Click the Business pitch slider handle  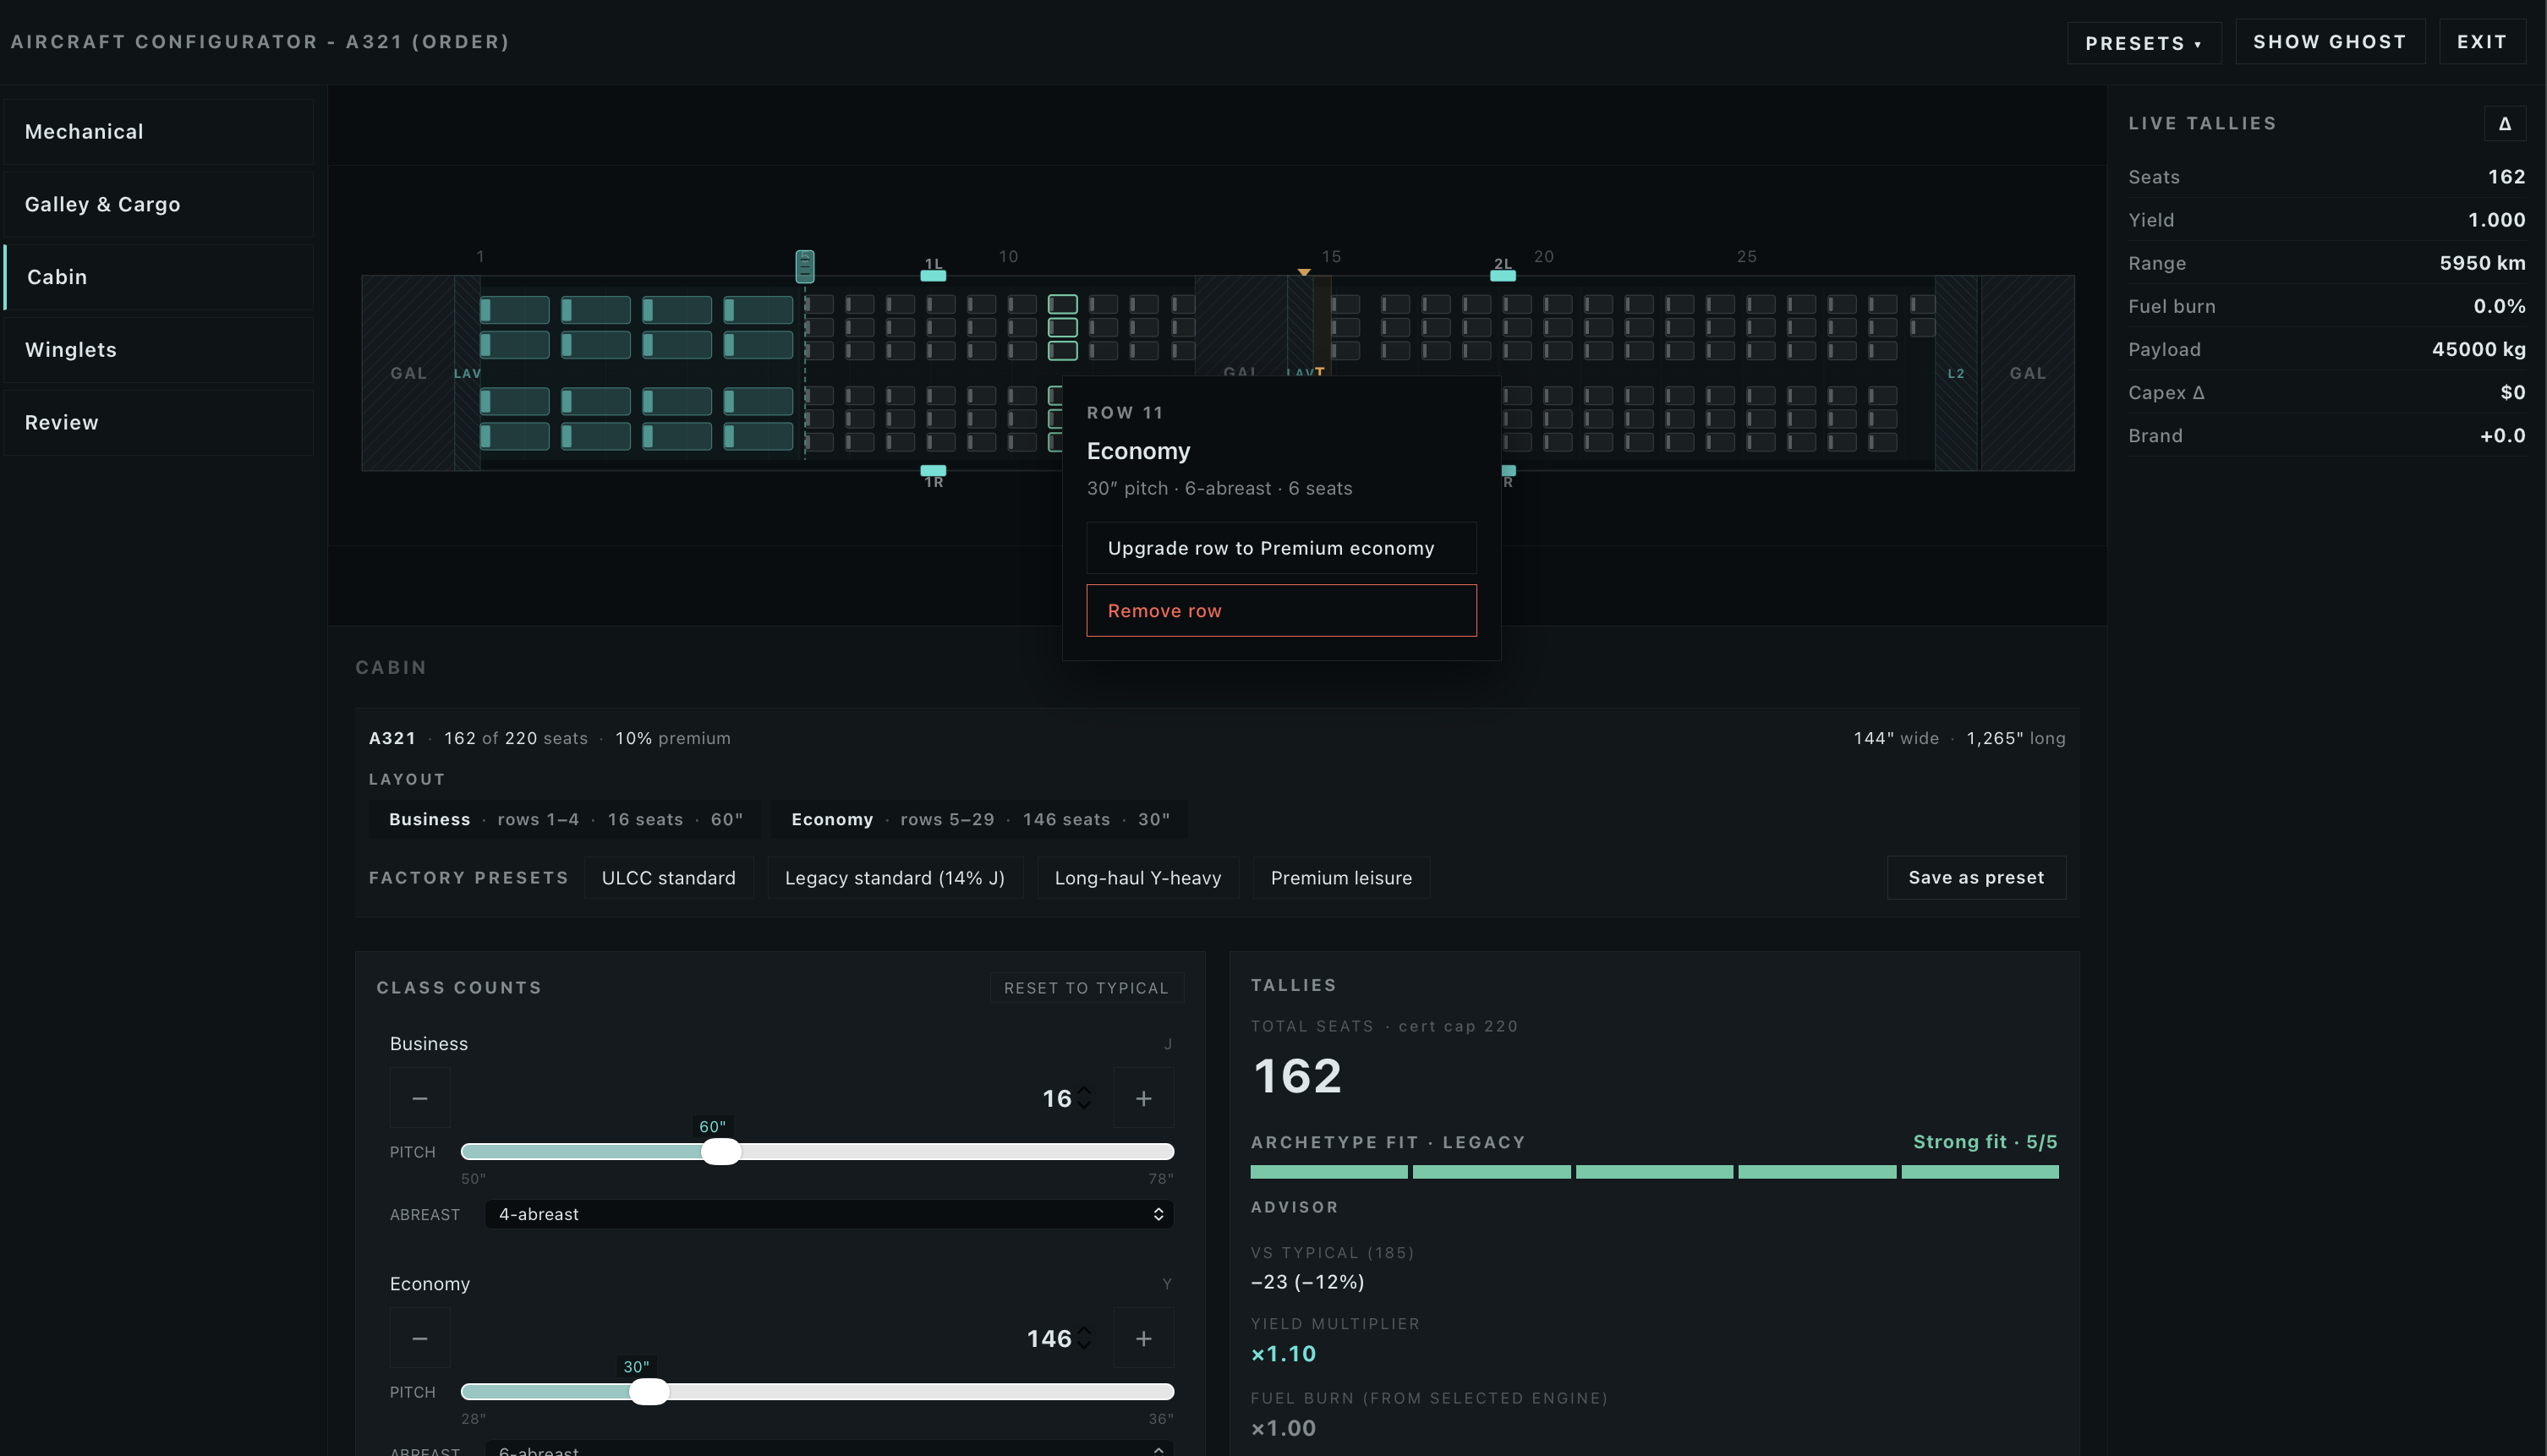pos(720,1152)
